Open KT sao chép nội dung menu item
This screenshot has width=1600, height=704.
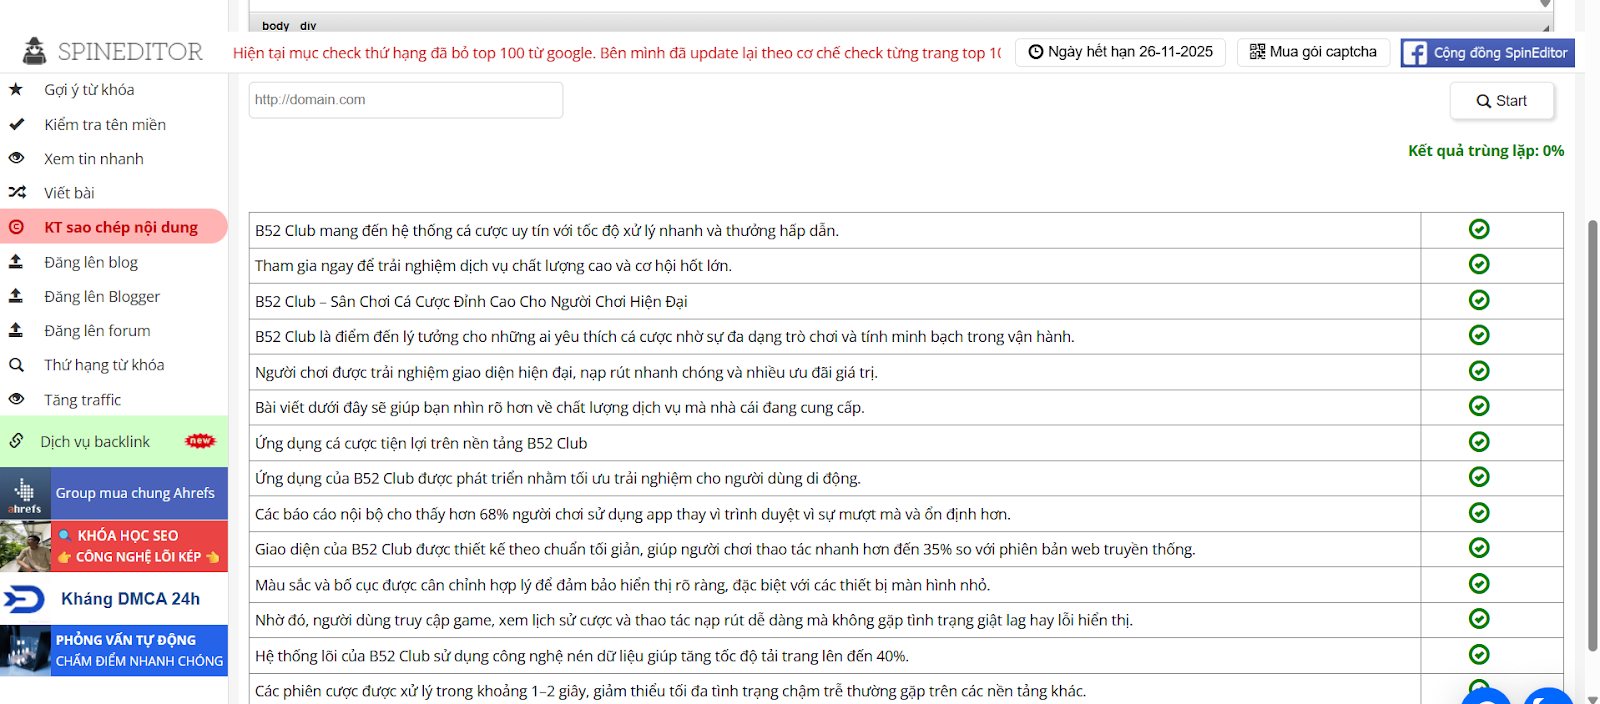point(120,227)
